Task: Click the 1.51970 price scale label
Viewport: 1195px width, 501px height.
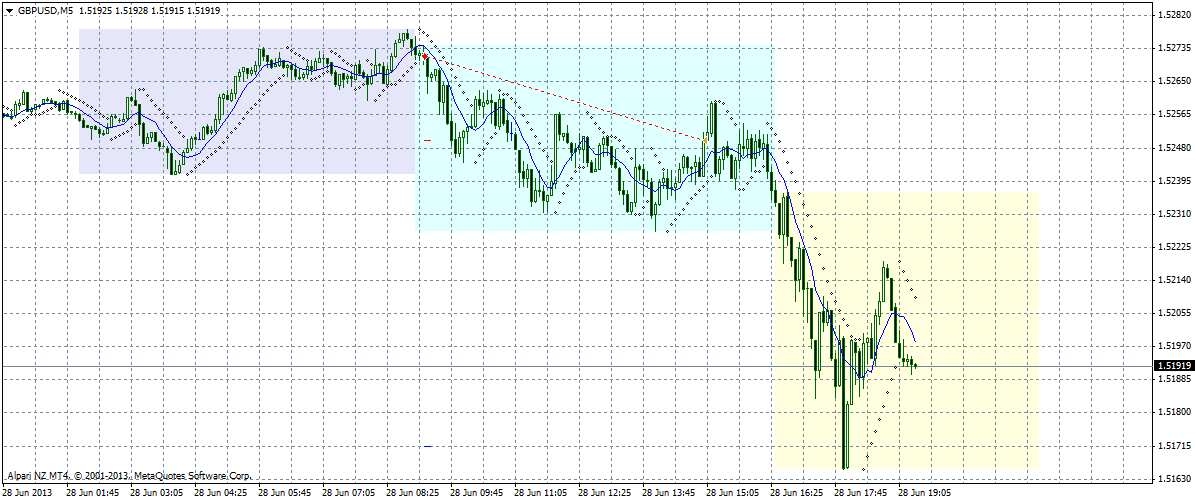Action: (1174, 346)
